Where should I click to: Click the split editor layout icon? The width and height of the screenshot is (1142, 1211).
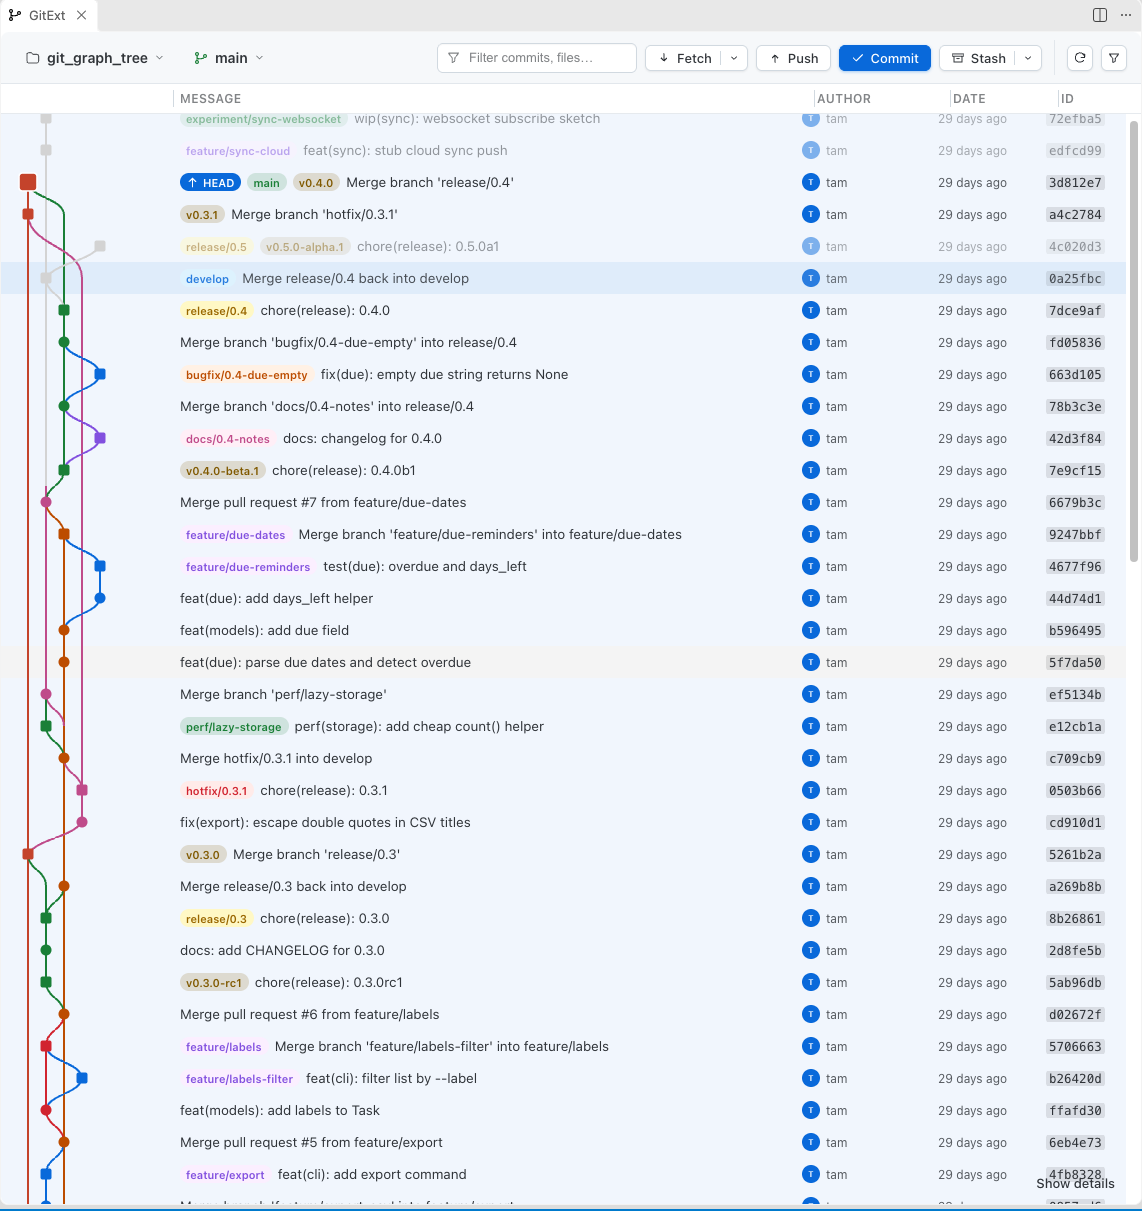click(x=1100, y=15)
